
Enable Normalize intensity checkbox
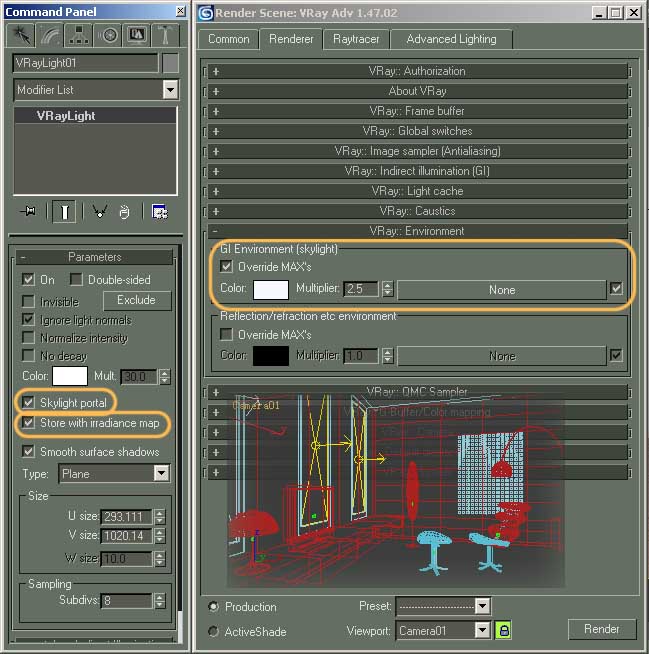[28, 337]
